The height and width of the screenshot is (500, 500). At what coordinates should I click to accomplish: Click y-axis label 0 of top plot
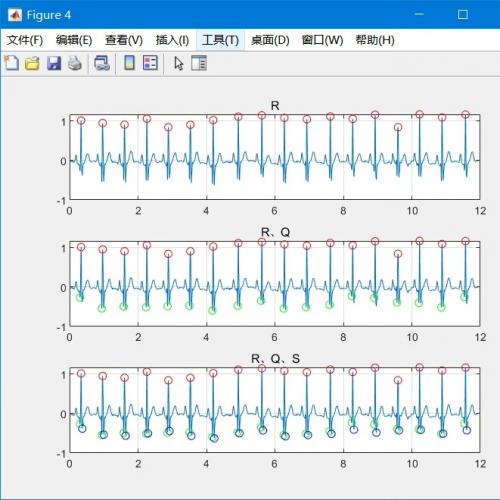63,161
